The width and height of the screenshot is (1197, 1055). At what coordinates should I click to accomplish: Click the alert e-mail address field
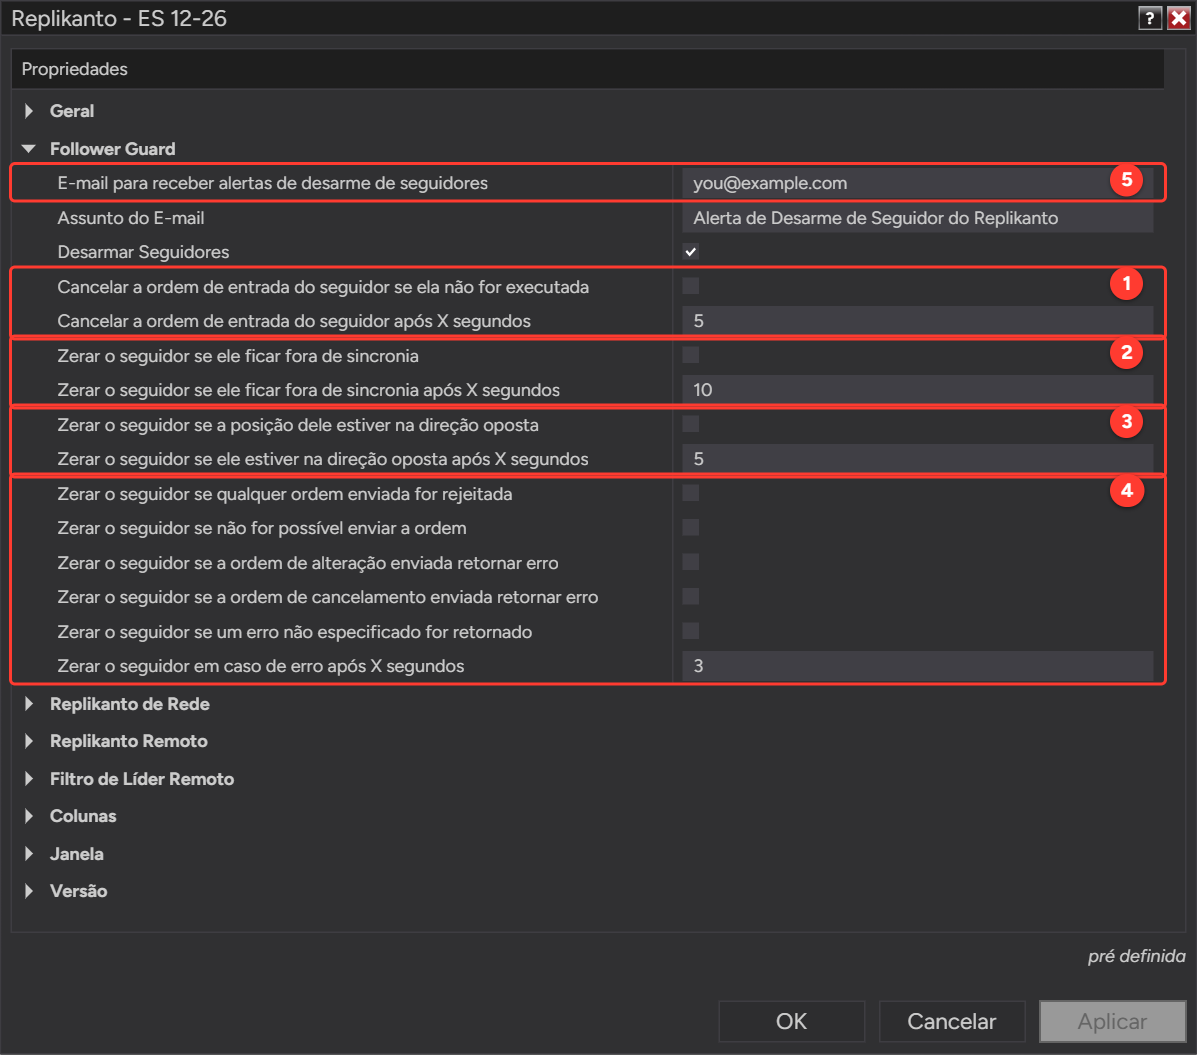tap(917, 183)
